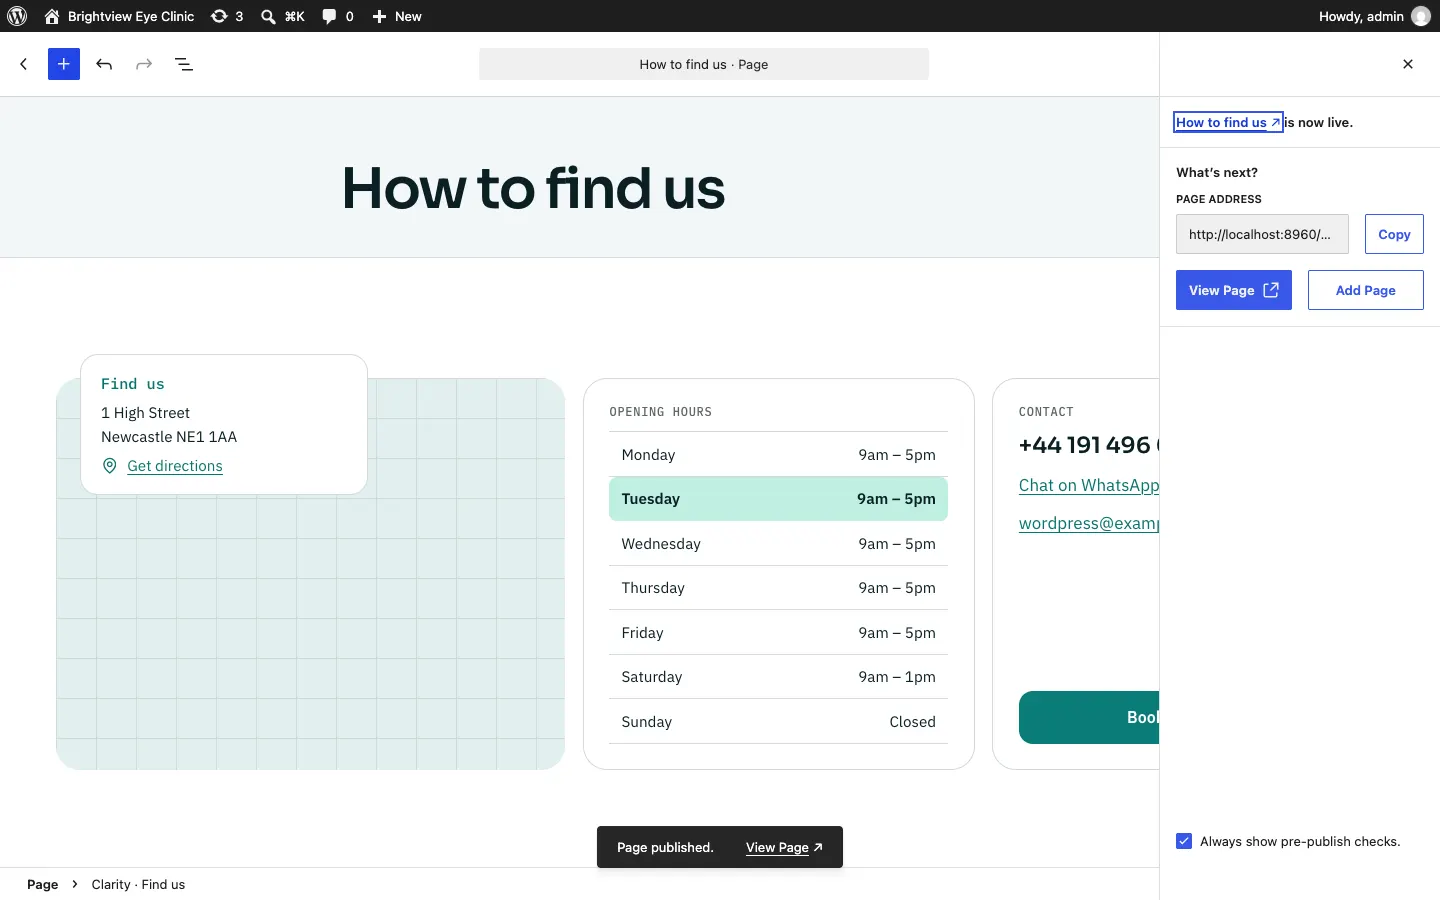Open the Howdy, admin account menu

point(1374,16)
